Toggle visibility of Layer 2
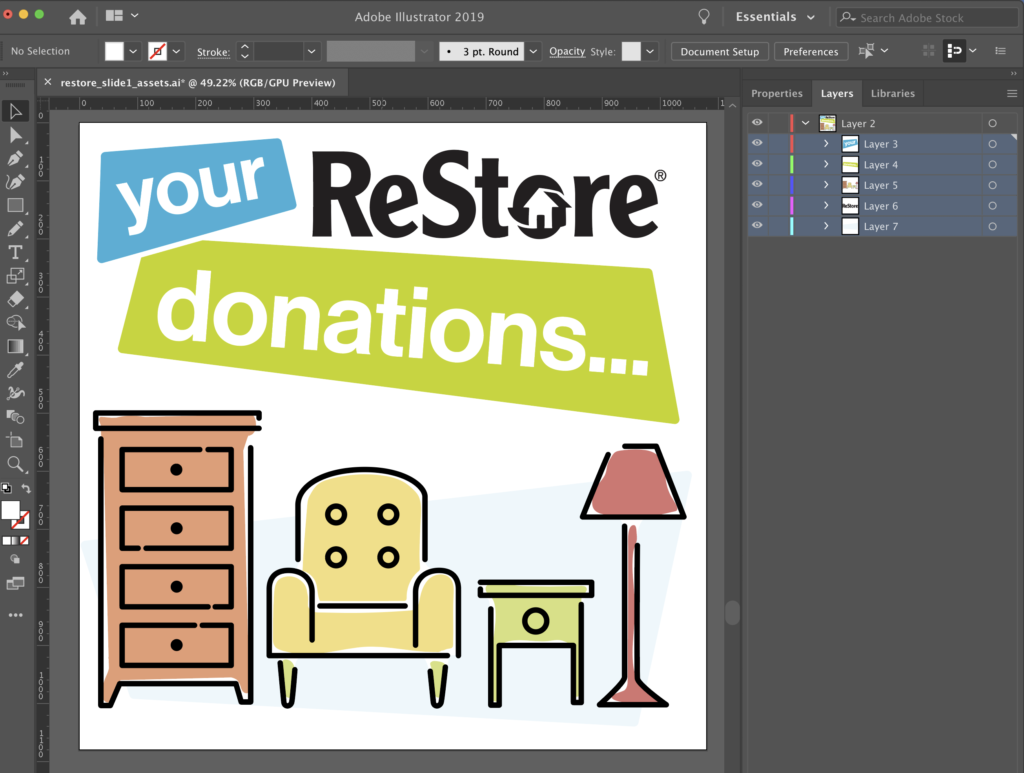The height and width of the screenshot is (773, 1024). (757, 122)
